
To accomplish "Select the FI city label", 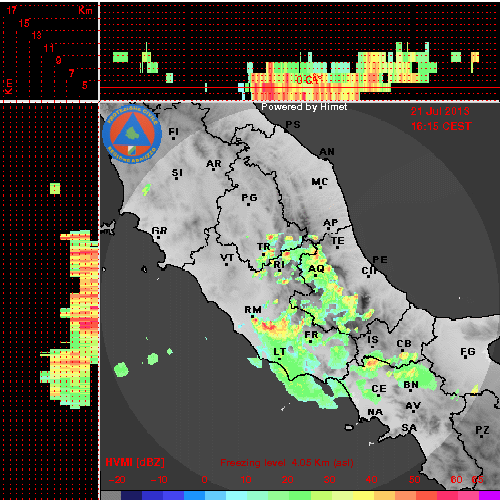I will [173, 132].
